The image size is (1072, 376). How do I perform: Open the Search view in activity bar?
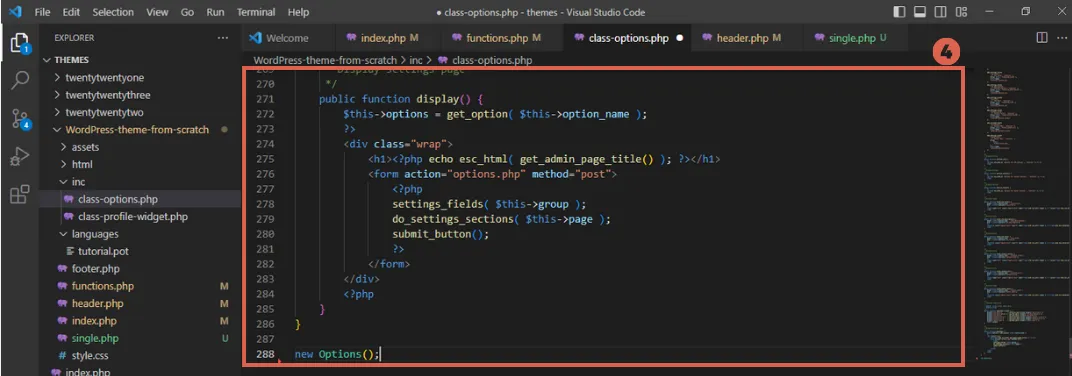(19, 80)
